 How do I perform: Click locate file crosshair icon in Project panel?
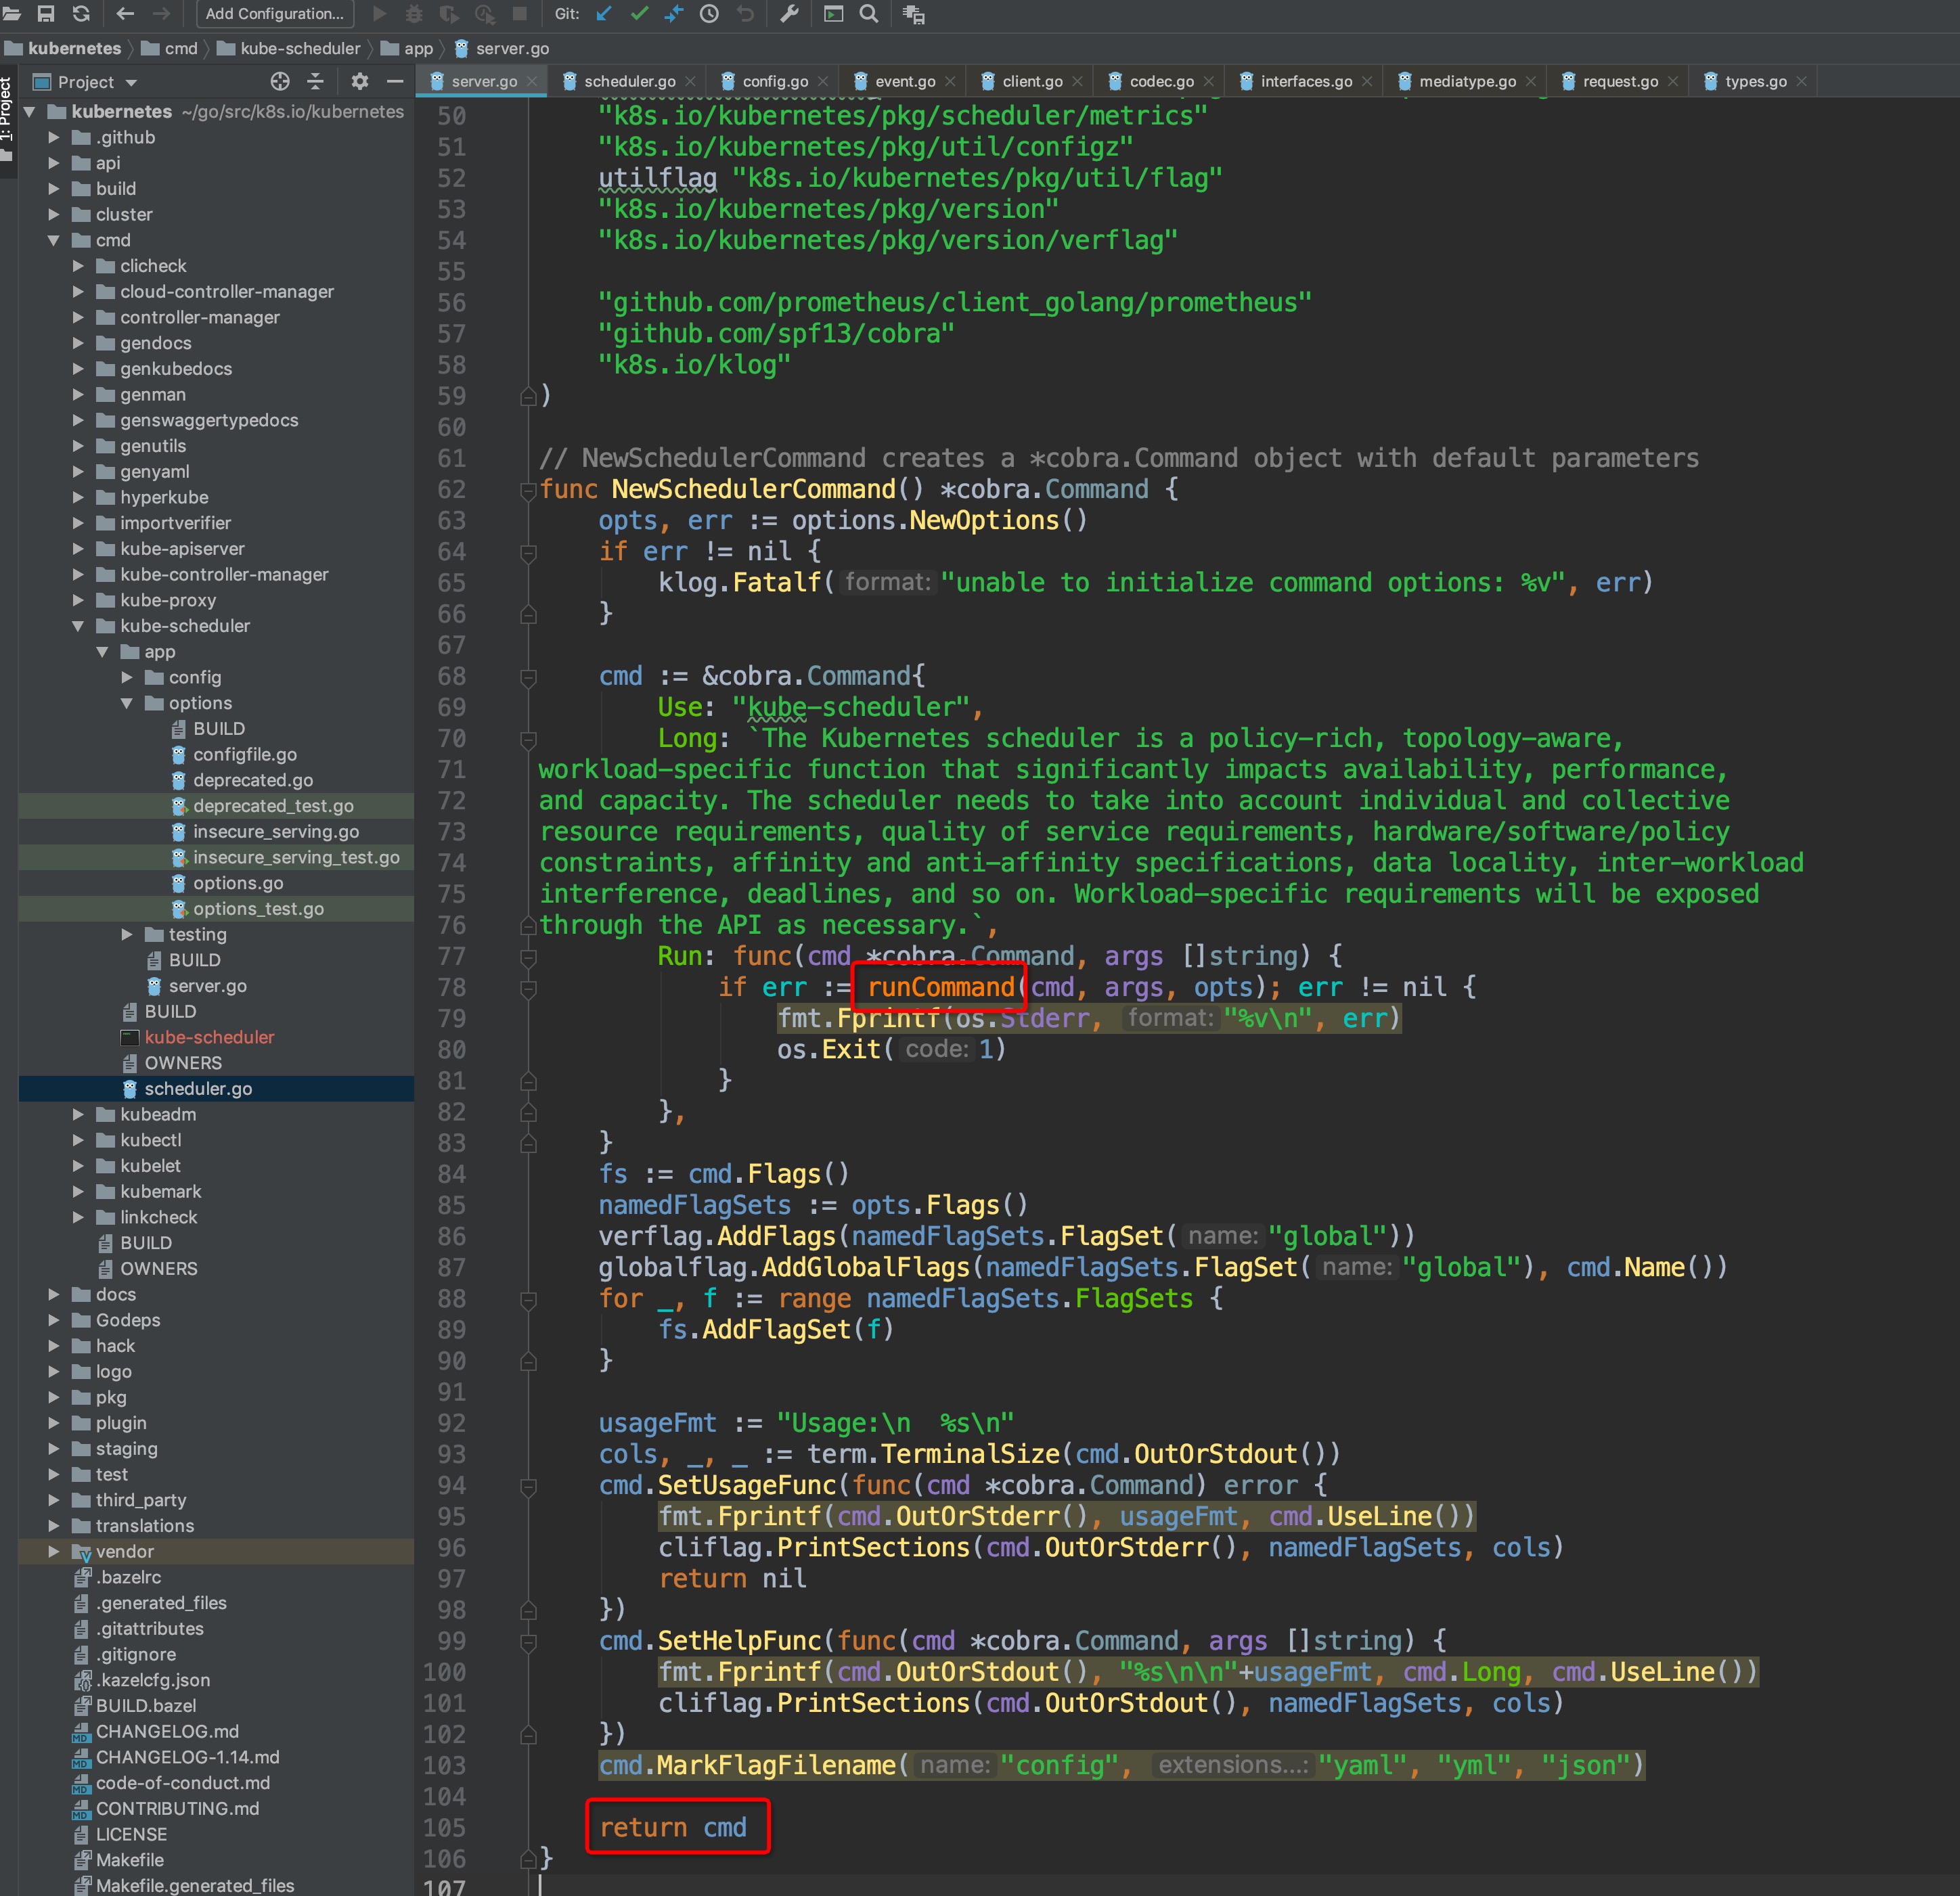tap(280, 81)
